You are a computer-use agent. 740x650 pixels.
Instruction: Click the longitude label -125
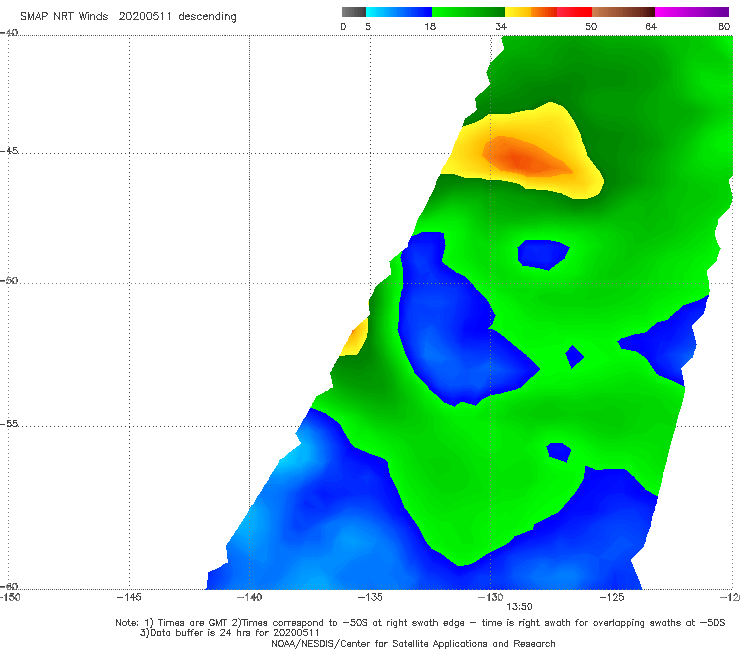click(x=612, y=597)
